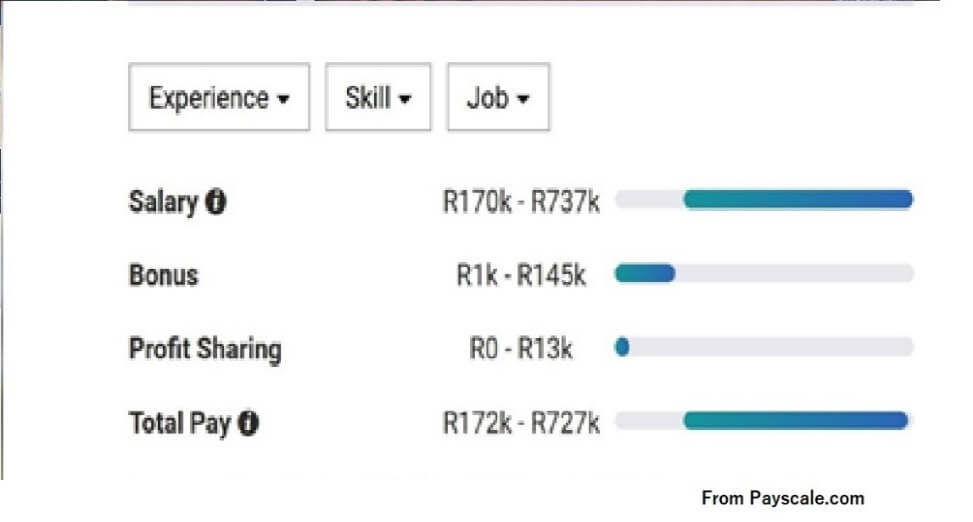
Task: Select the Bonus label
Action: click(x=163, y=275)
